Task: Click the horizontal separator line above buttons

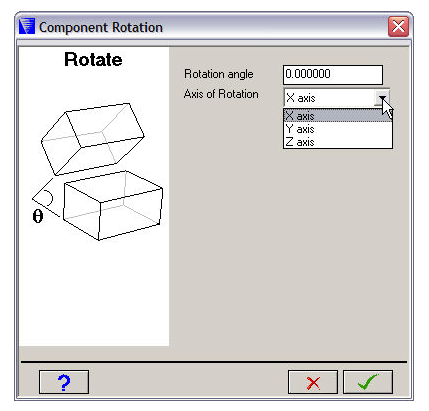Action: (x=214, y=361)
